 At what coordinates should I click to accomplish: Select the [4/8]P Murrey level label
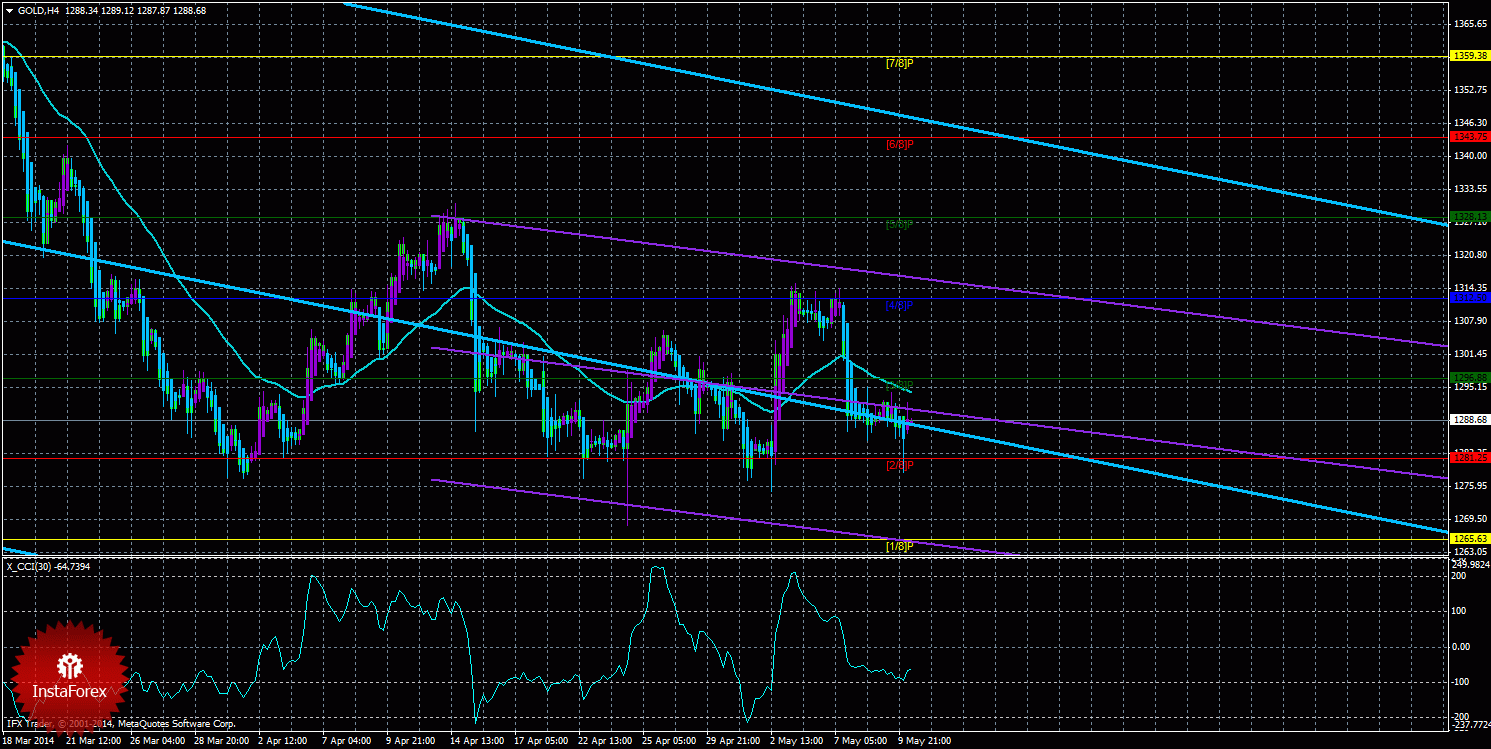tap(900, 305)
